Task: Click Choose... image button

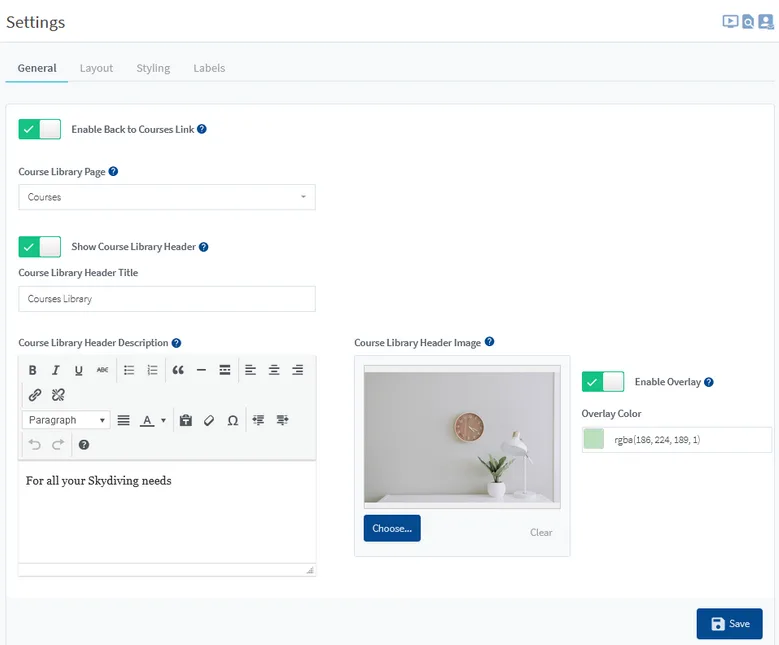Action: (392, 528)
